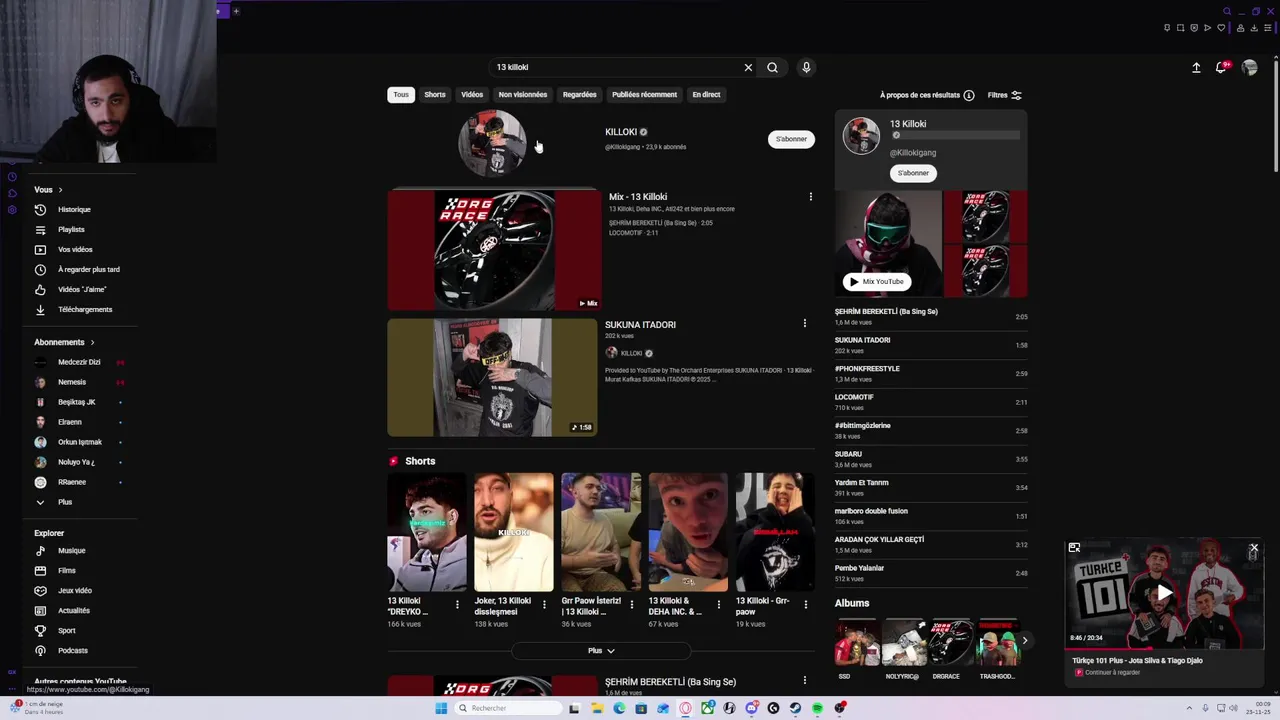The width and height of the screenshot is (1280, 720).
Task: Open the browser downloads icon
Action: point(1254,28)
